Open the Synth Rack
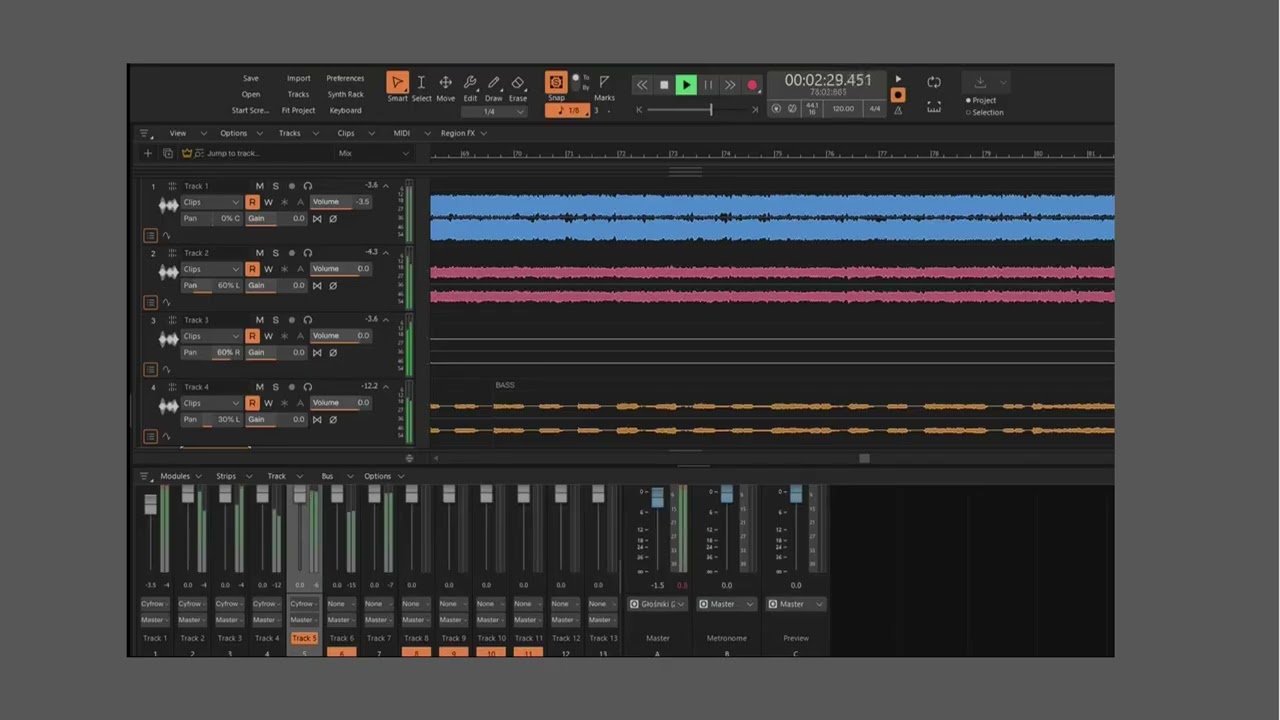1280x720 pixels. 345,94
